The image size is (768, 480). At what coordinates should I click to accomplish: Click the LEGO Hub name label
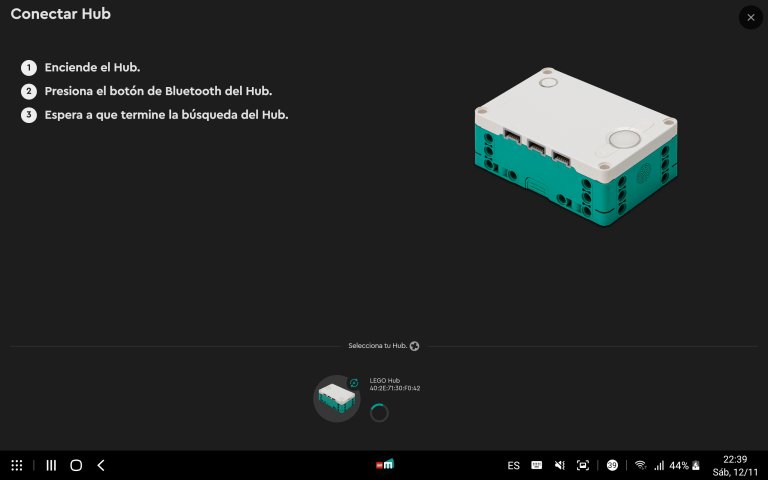point(384,381)
